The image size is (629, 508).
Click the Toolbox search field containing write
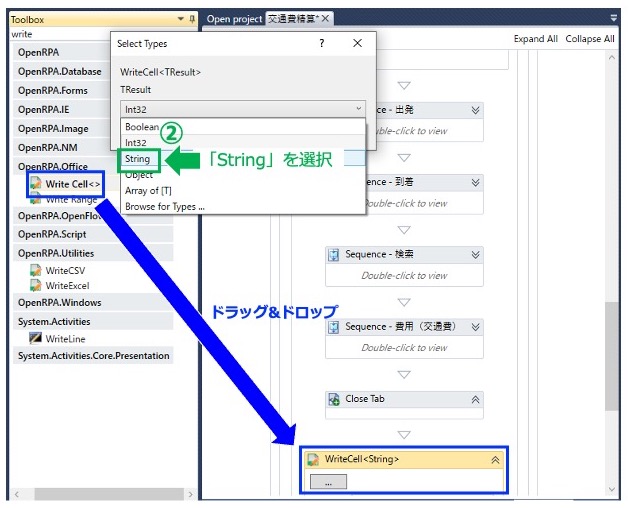60,34
